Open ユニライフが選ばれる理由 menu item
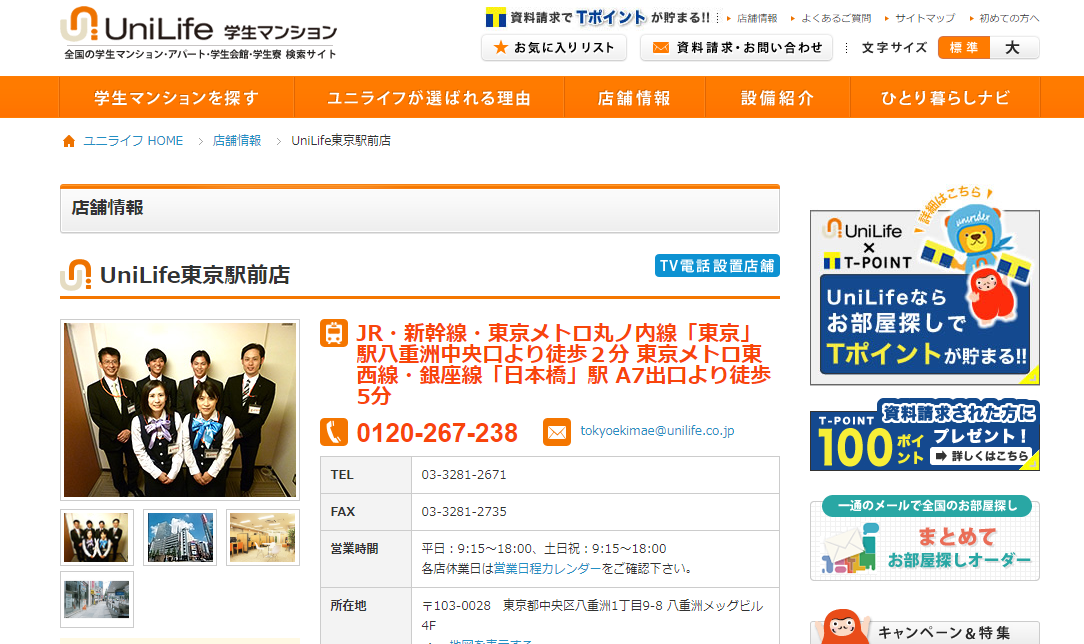 (x=429, y=98)
